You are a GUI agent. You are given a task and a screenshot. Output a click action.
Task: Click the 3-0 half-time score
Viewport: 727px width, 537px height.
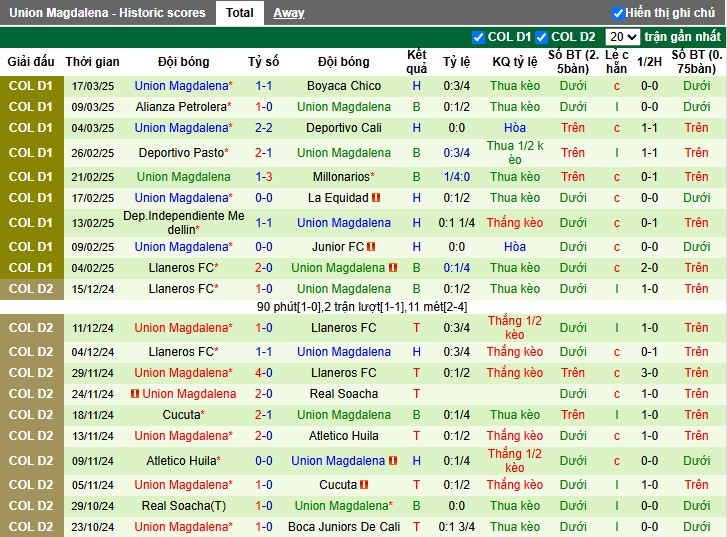pos(649,373)
